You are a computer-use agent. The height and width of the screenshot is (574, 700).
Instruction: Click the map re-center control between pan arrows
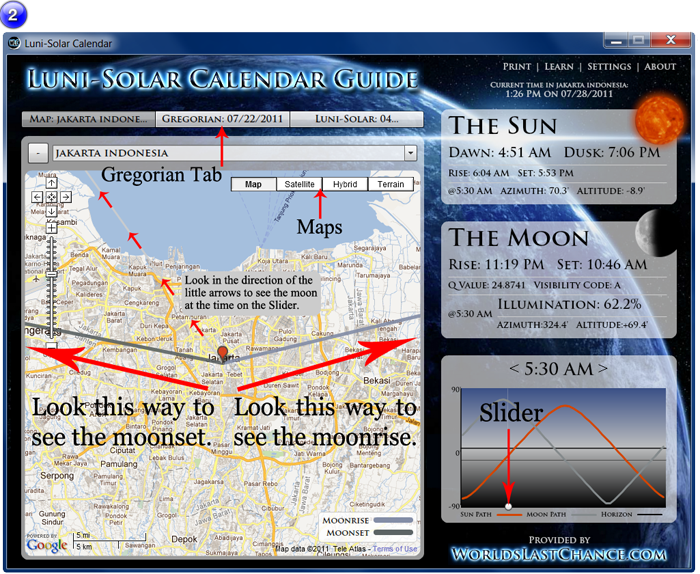(51, 197)
